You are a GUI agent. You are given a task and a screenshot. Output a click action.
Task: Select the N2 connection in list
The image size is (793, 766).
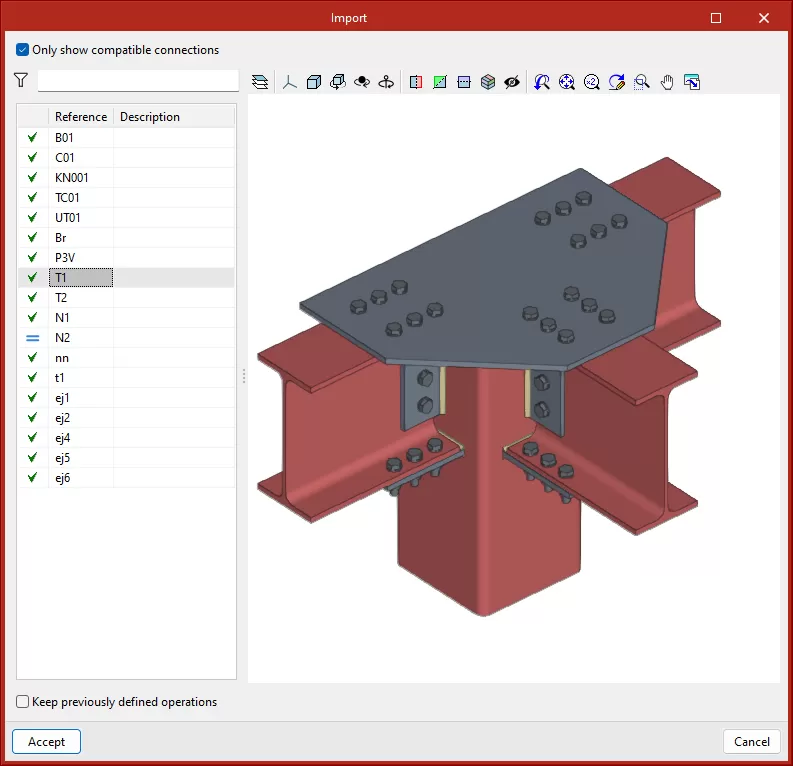point(62,338)
